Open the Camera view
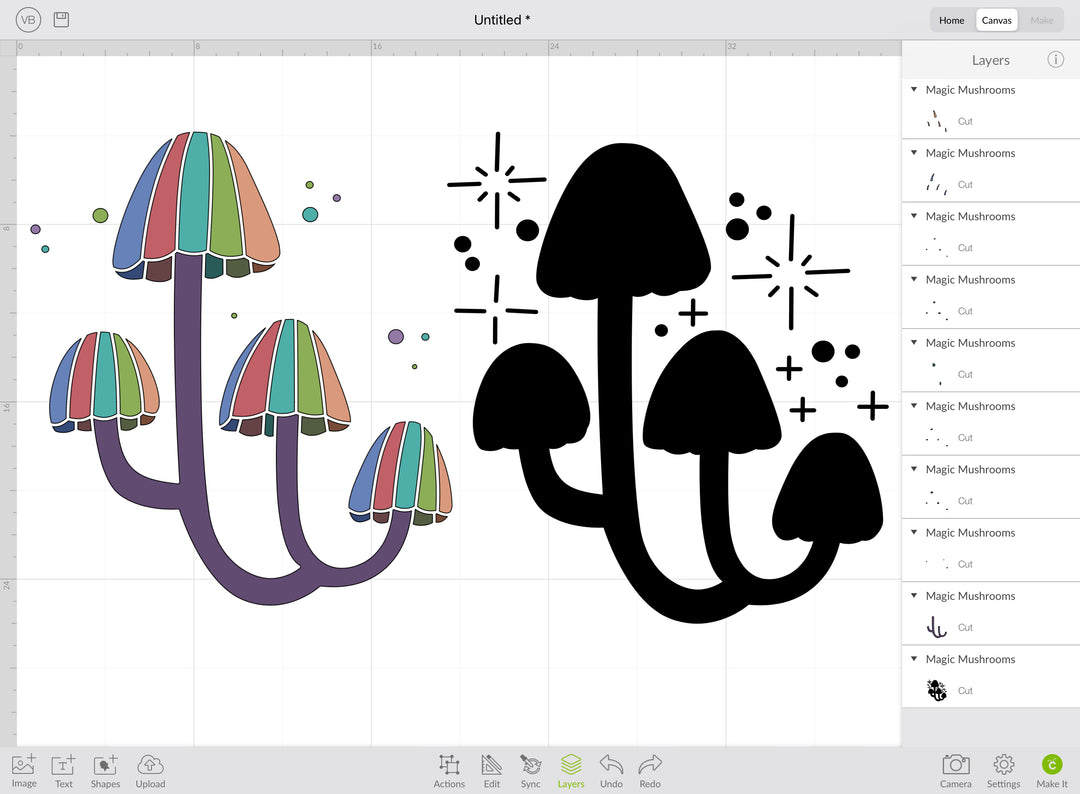1080x794 pixels. (x=955, y=766)
